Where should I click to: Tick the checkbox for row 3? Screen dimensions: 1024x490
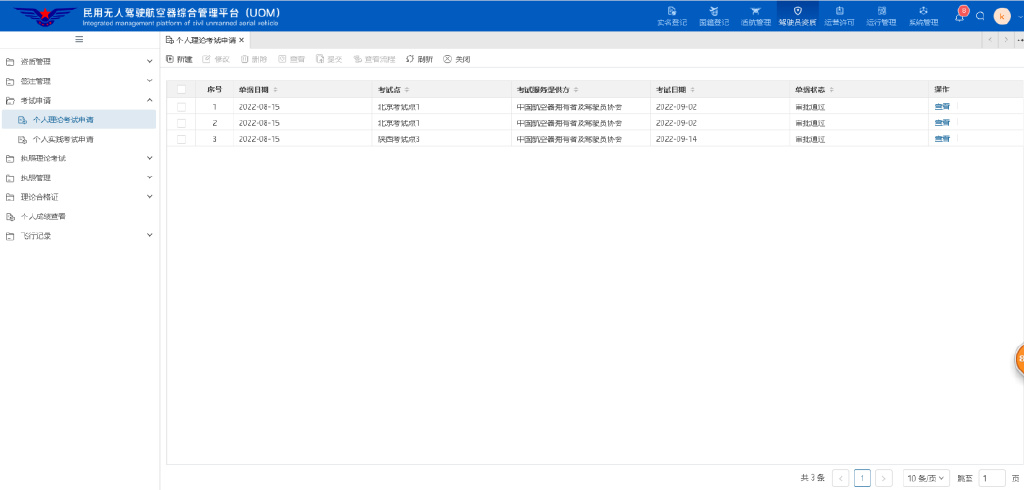pyautogui.click(x=181, y=139)
